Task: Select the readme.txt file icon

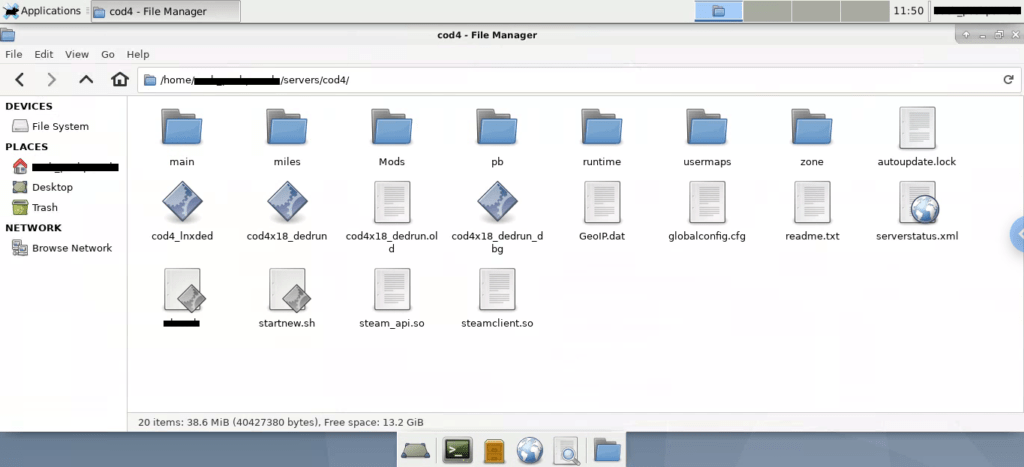Action: [x=812, y=202]
